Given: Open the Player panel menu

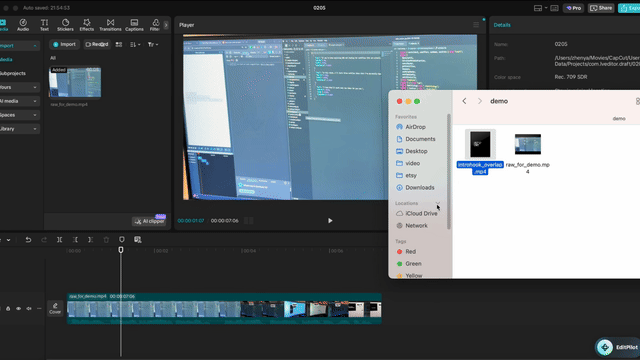Looking at the screenshot, I should (x=476, y=25).
